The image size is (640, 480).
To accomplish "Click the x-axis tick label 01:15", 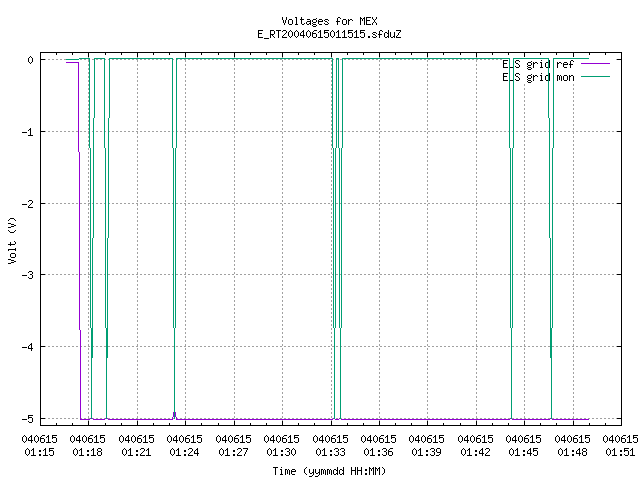I will click(40, 452).
